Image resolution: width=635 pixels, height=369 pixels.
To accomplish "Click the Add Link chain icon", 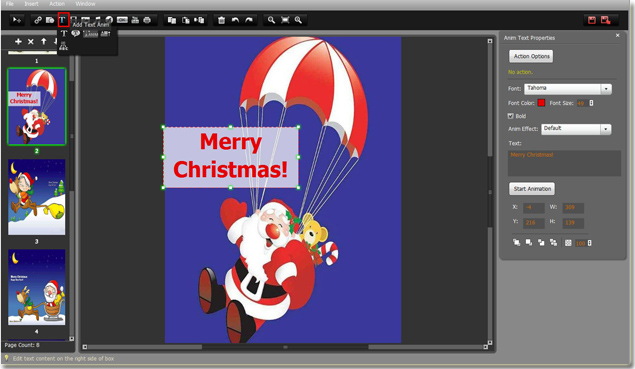I will pyautogui.click(x=38, y=20).
